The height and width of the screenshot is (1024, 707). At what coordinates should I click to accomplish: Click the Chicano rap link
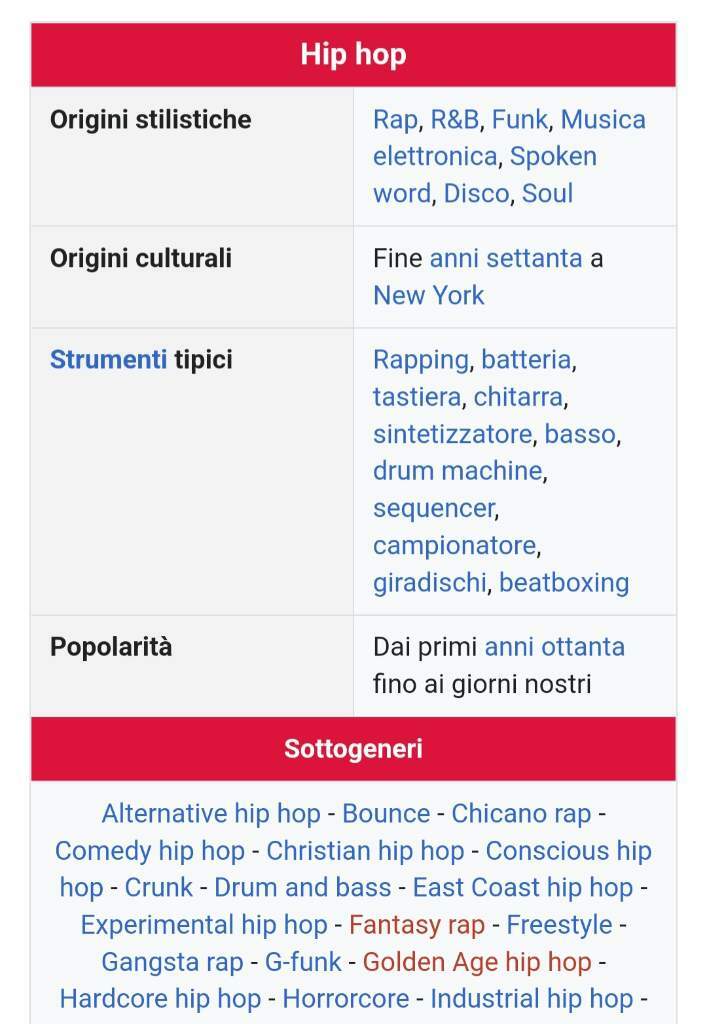(521, 814)
